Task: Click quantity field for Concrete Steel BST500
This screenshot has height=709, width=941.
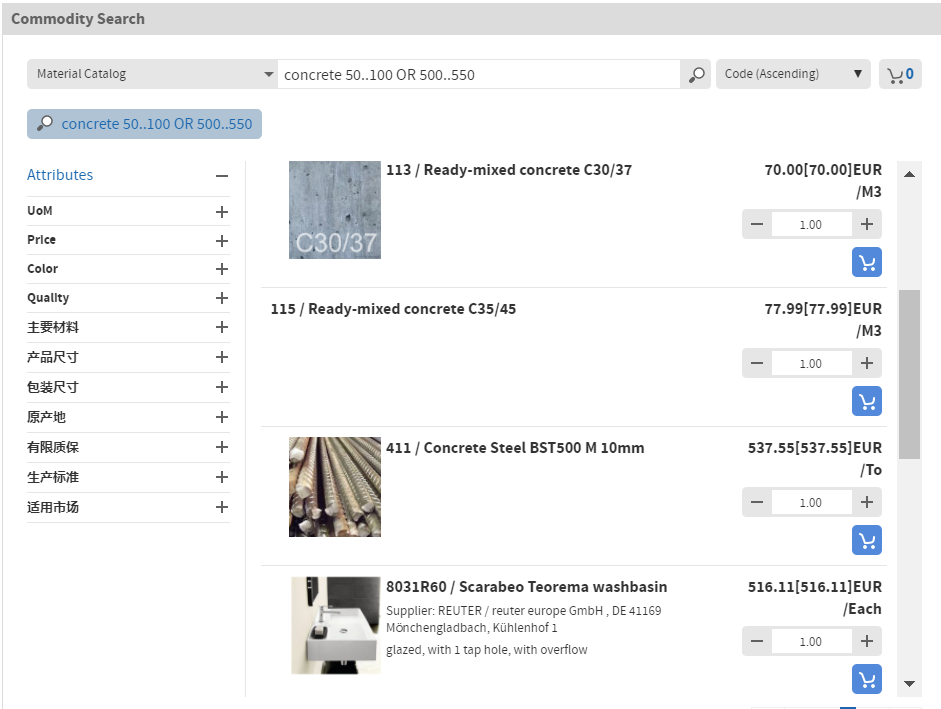Action: click(x=811, y=502)
